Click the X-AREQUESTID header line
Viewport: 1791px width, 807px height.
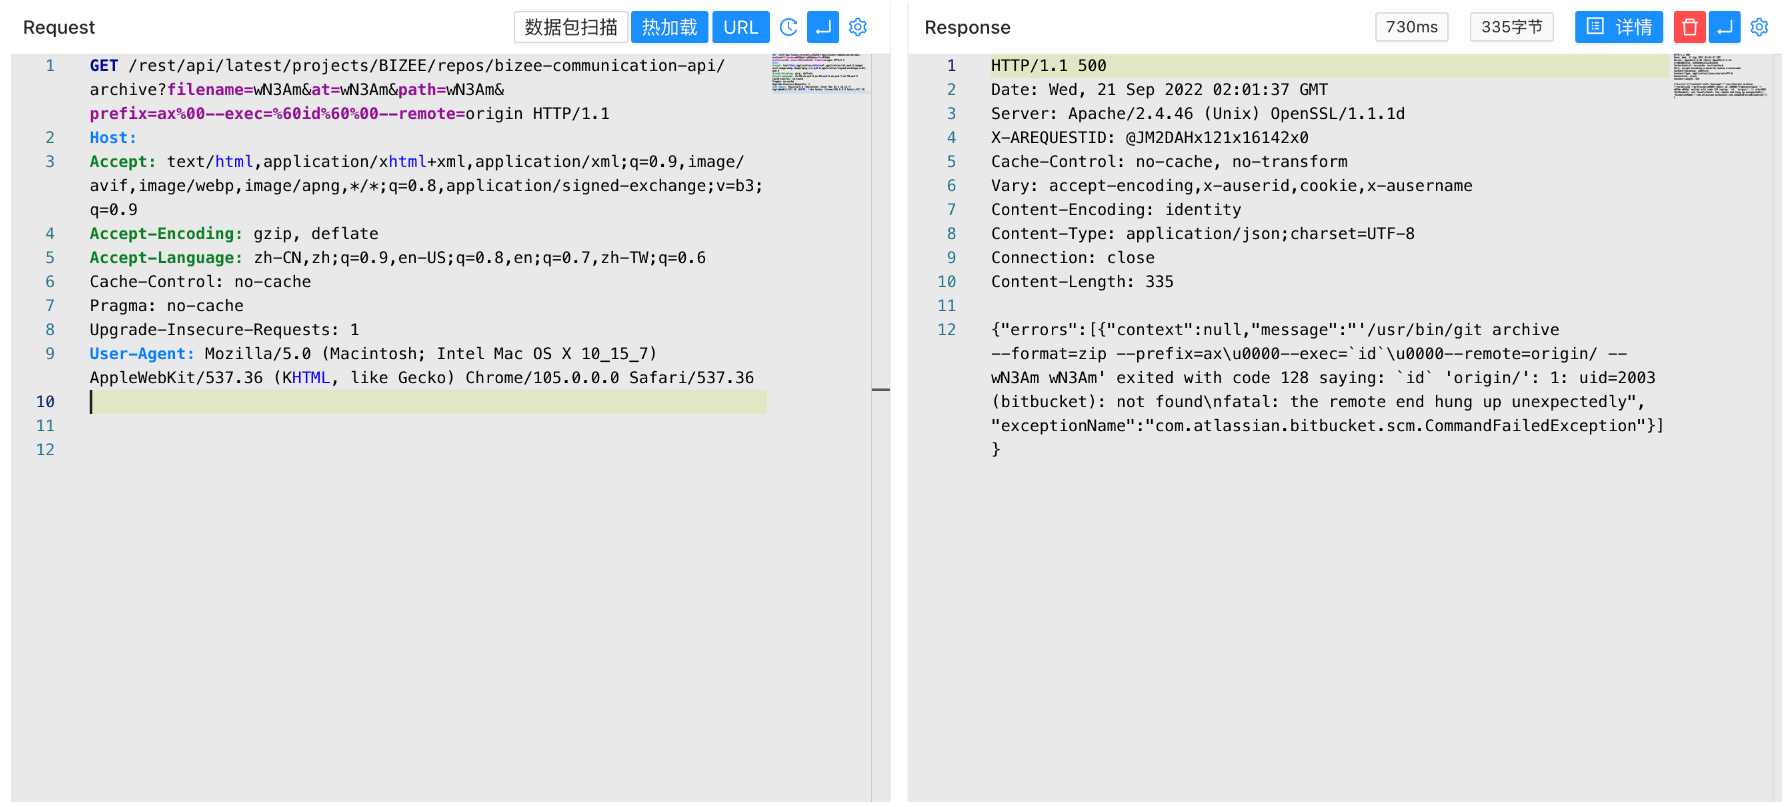click(x=1149, y=138)
